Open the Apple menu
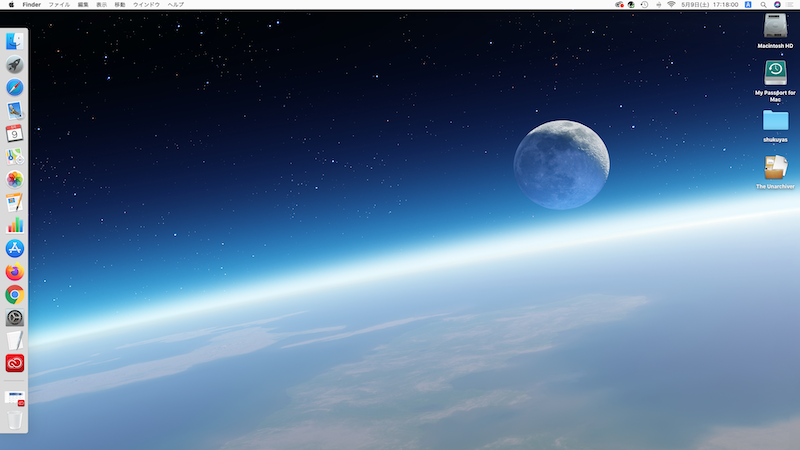 [x=11, y=5]
